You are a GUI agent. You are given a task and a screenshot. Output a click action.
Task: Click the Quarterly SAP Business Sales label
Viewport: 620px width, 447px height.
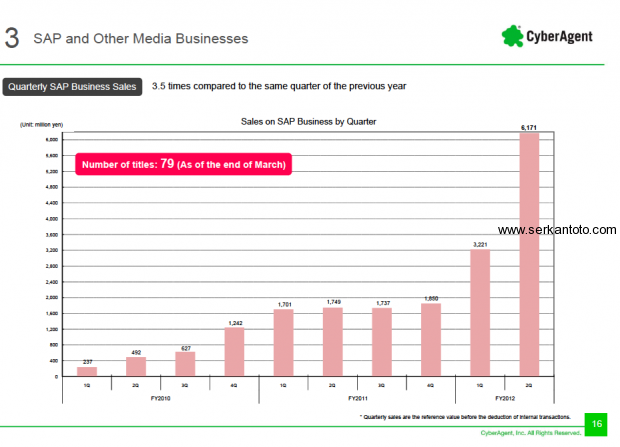pos(72,87)
